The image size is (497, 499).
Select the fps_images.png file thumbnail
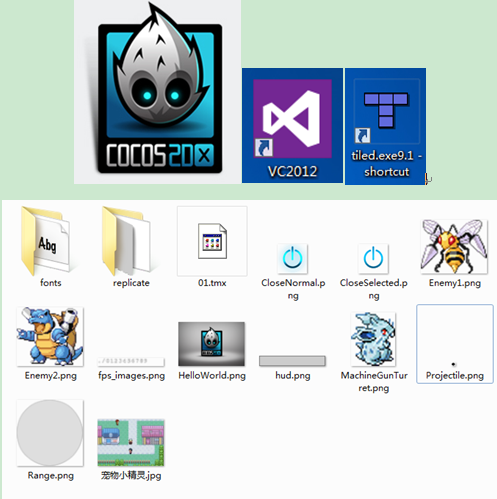131,362
